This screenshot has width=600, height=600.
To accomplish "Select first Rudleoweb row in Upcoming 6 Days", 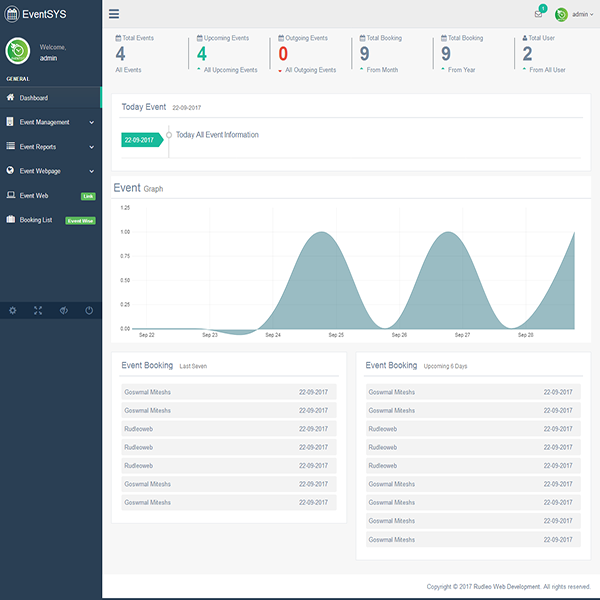I will click(473, 429).
